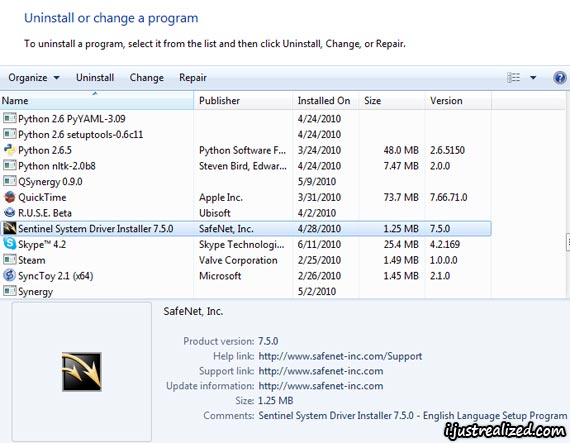
Task: Click the 2.6.5150 version cell
Action: pos(447,150)
